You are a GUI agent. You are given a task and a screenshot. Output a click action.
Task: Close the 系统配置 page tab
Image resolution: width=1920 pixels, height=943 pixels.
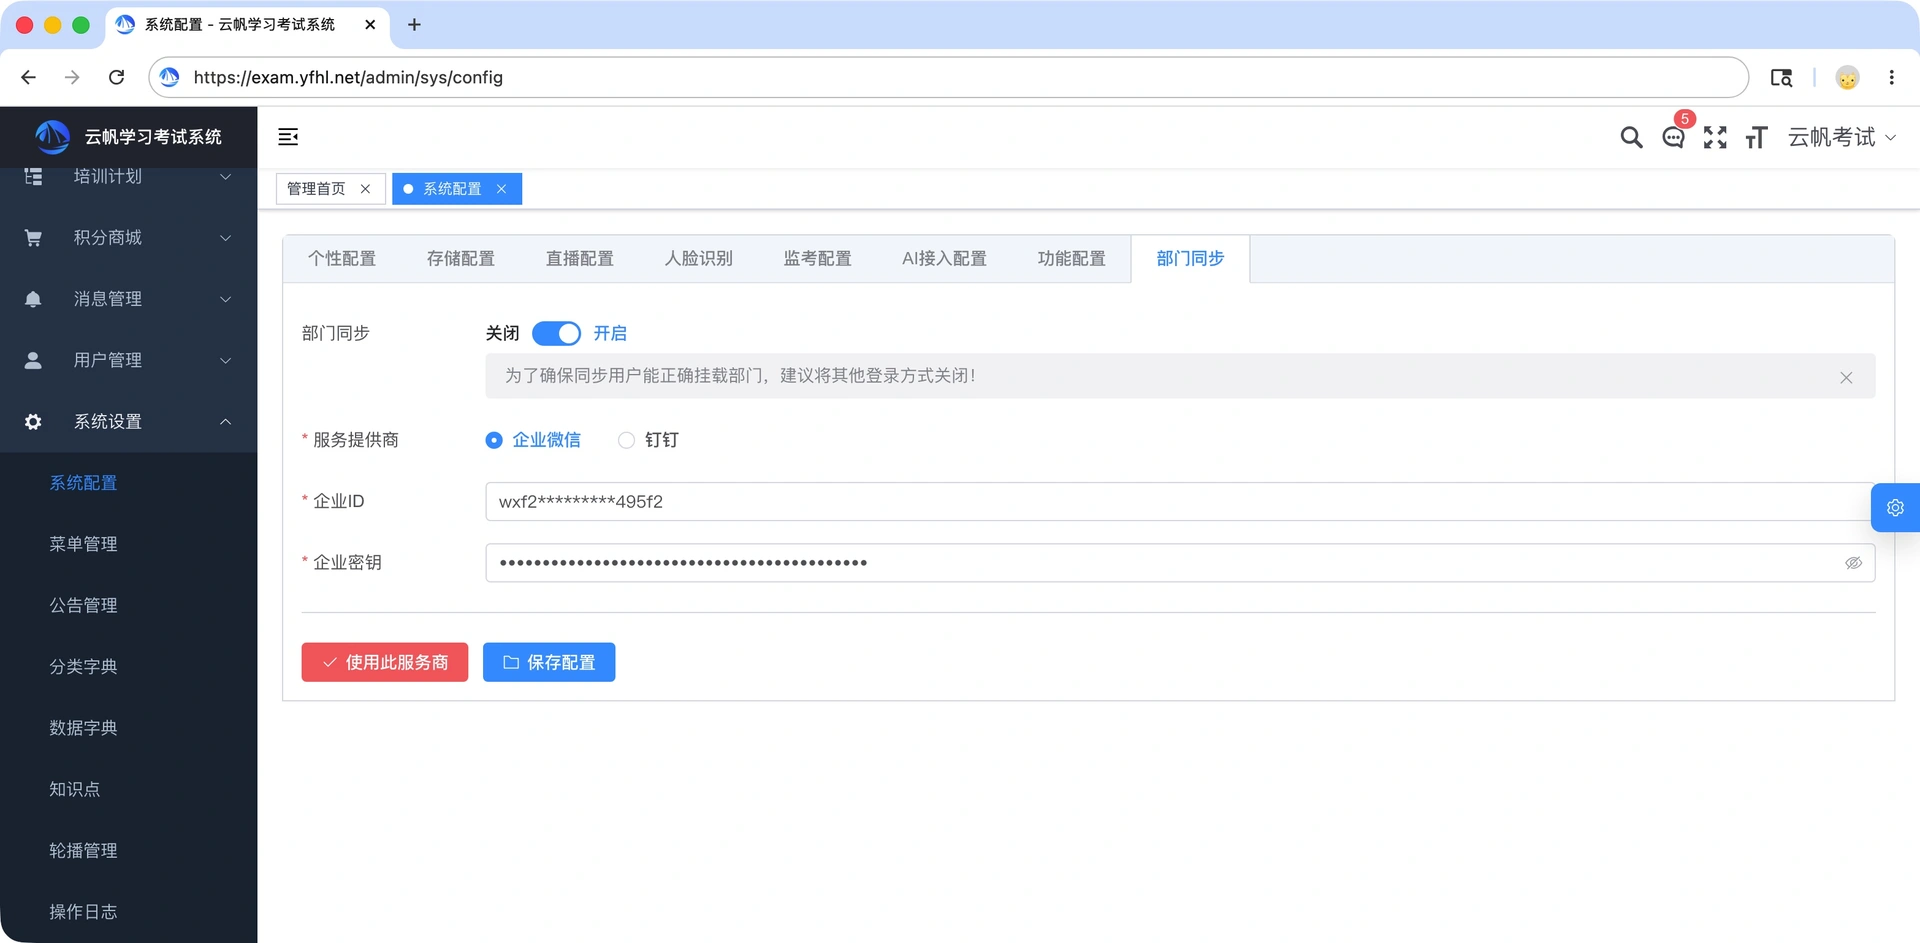pyautogui.click(x=502, y=189)
